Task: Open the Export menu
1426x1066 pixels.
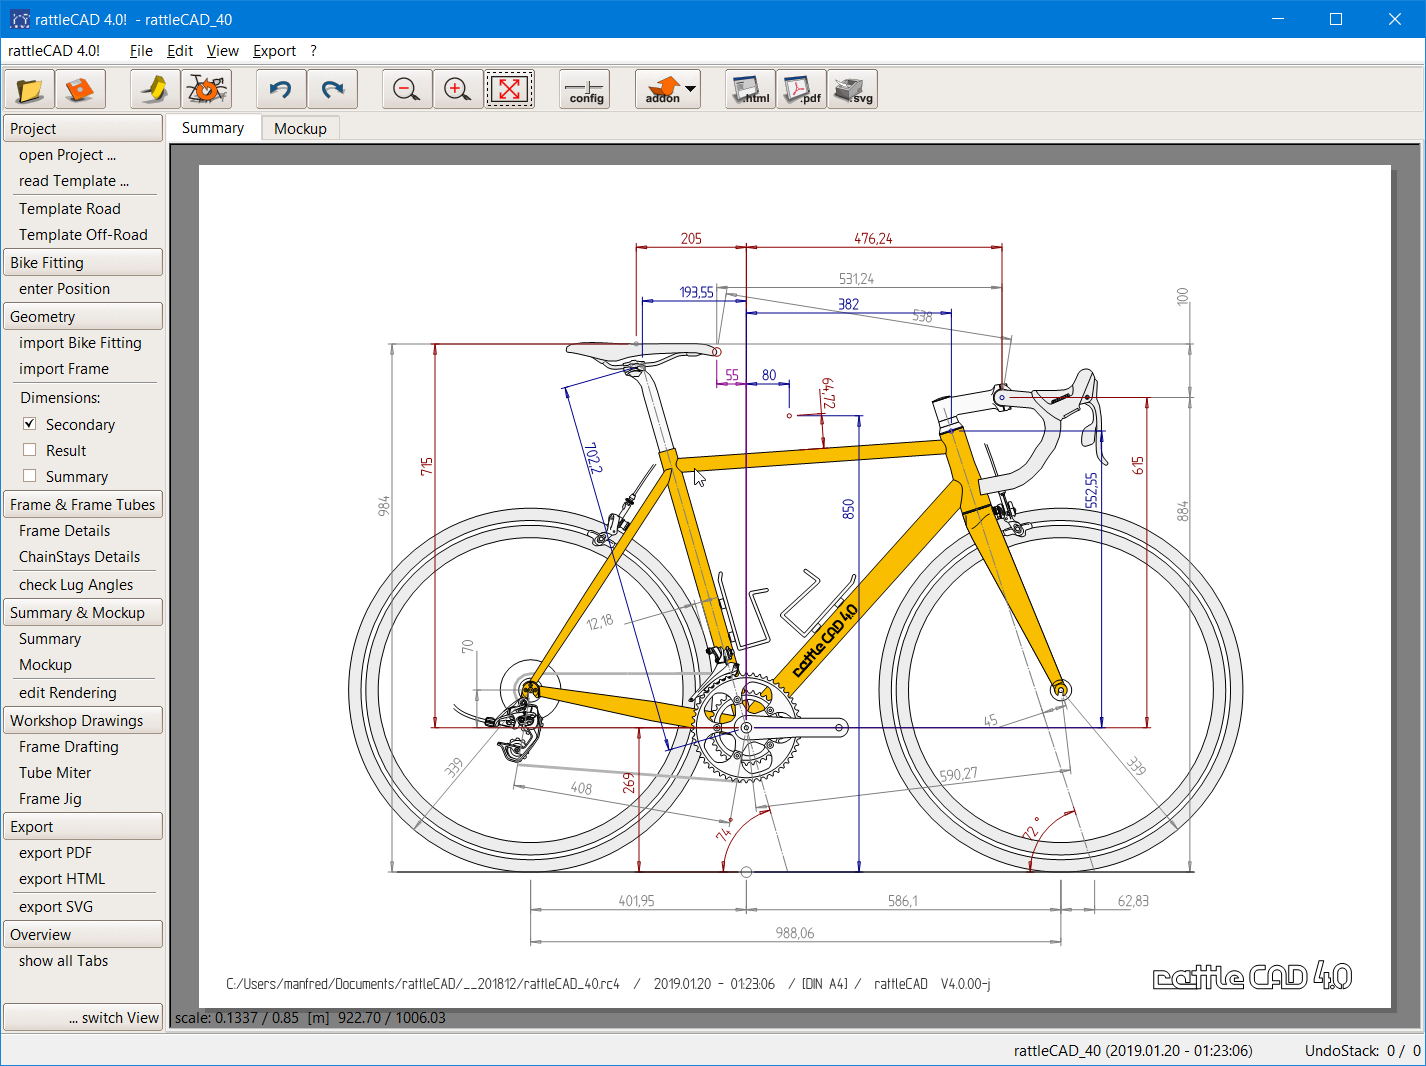Action: click(274, 51)
